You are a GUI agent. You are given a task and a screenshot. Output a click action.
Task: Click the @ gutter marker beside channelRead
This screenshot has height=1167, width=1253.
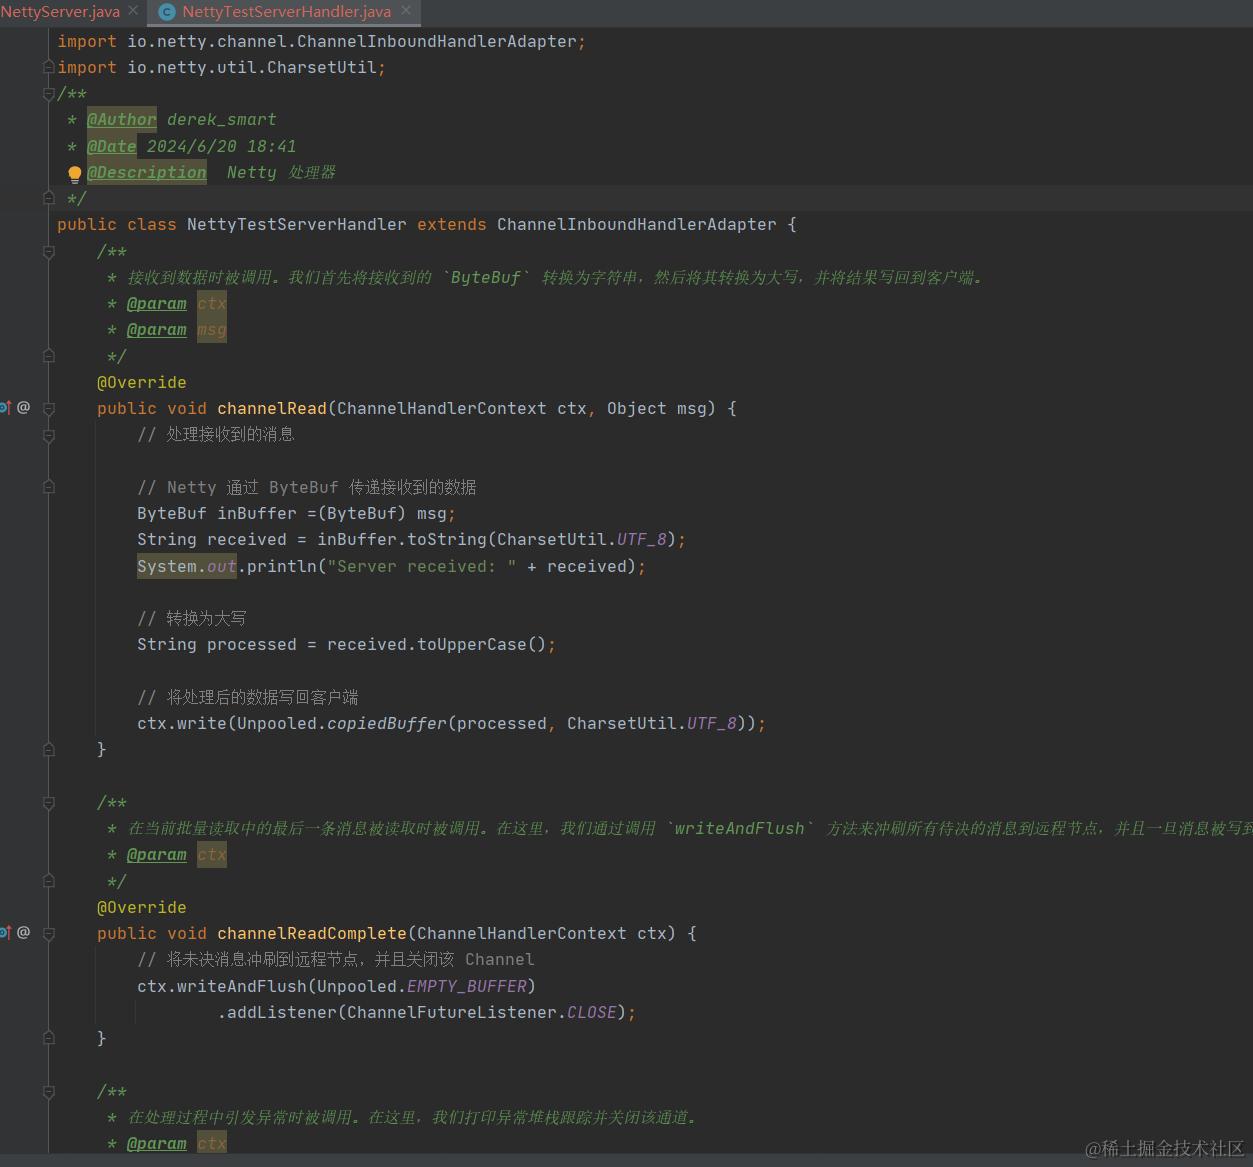pos(23,407)
